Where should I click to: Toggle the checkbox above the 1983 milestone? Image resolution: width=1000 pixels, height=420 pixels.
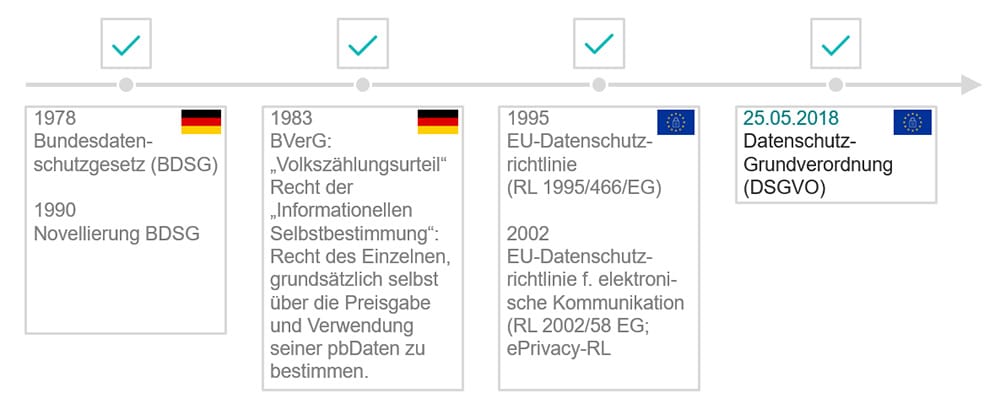[x=363, y=43]
